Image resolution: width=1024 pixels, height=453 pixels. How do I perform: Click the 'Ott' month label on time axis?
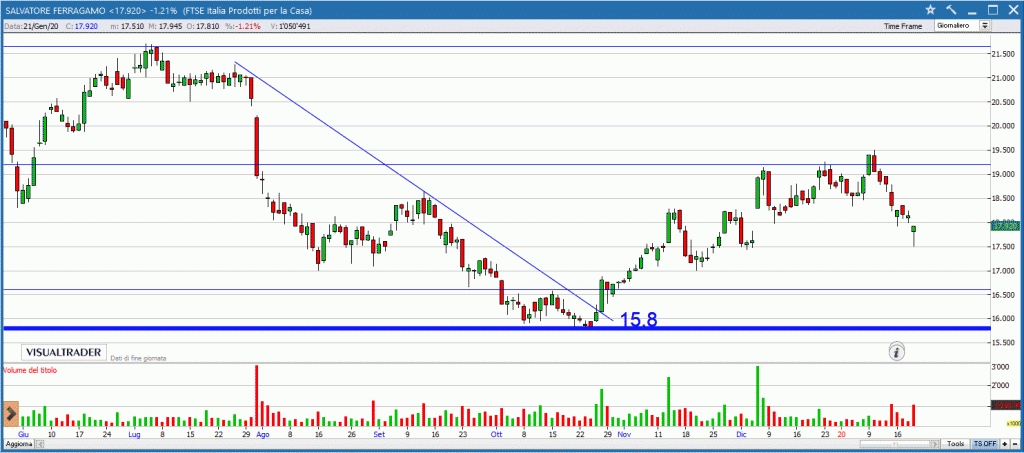click(x=496, y=434)
